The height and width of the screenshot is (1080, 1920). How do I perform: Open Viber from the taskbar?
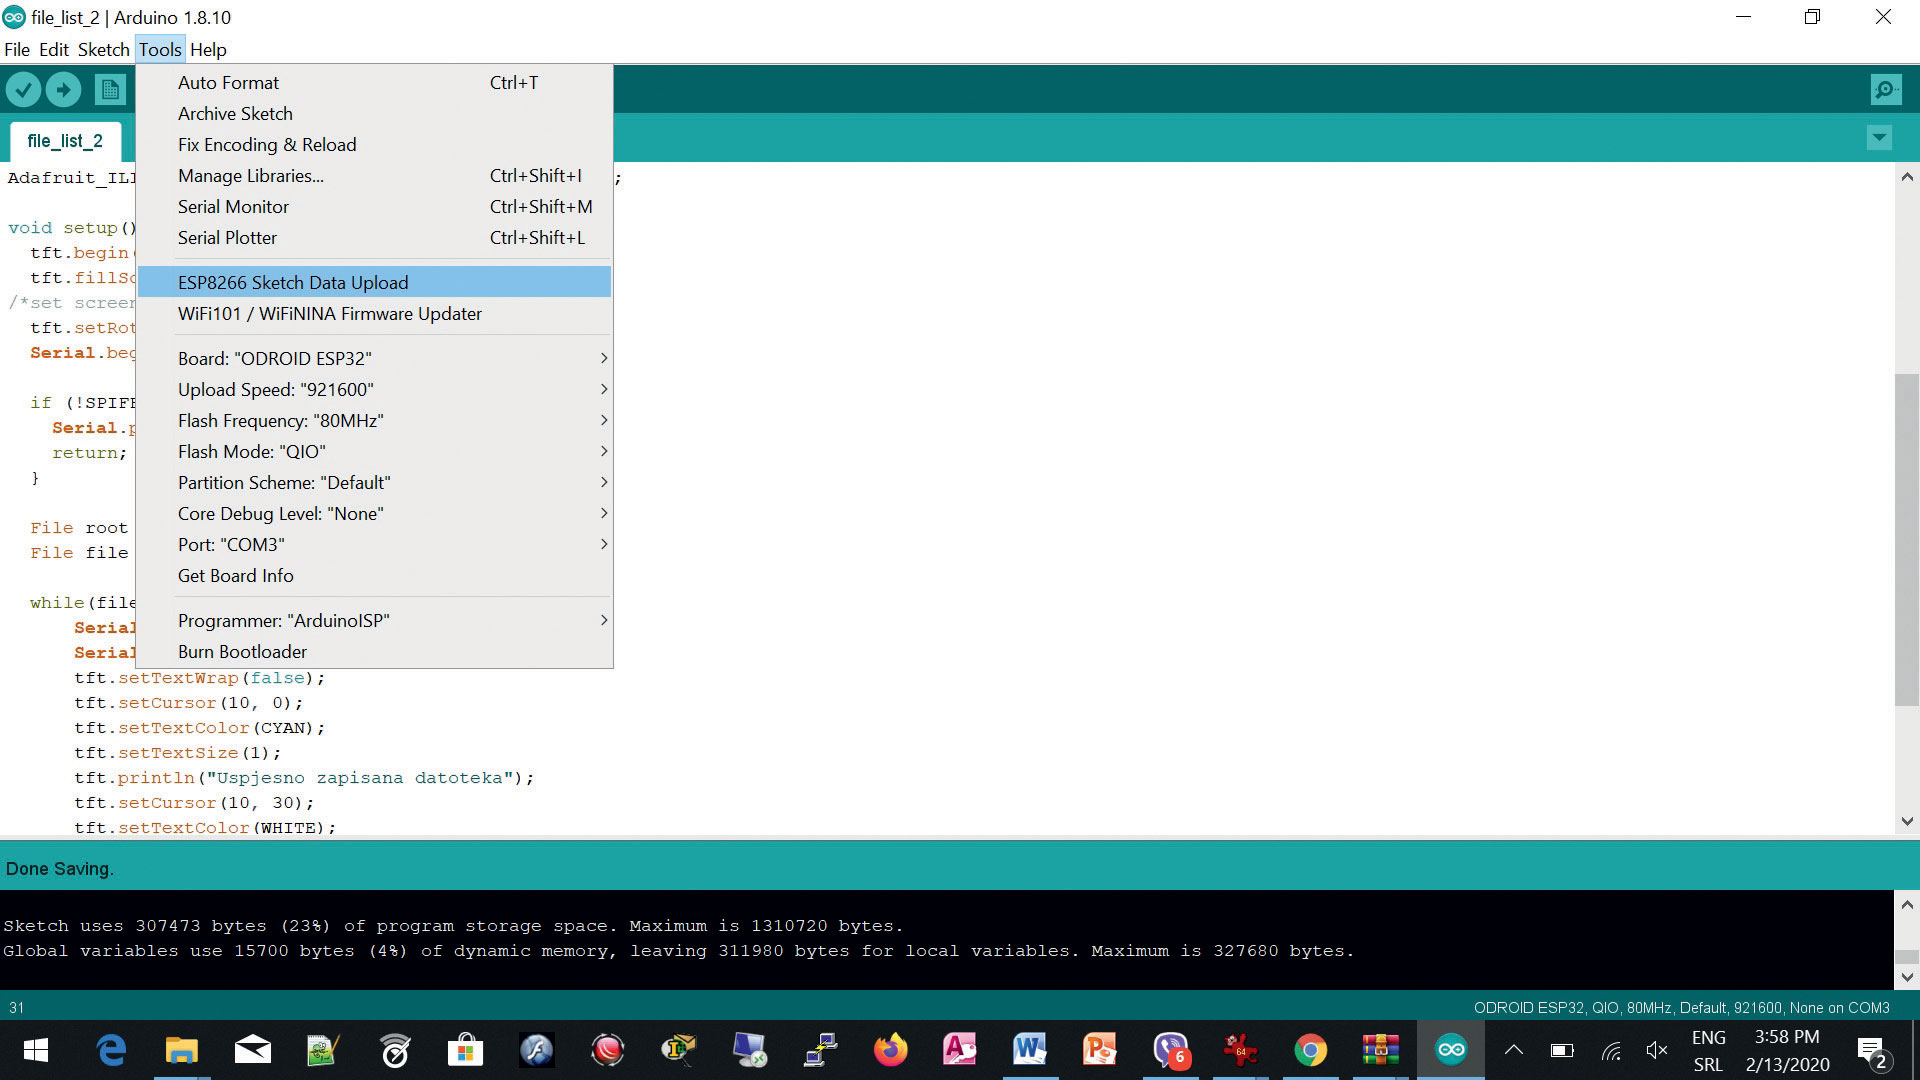point(1170,1050)
